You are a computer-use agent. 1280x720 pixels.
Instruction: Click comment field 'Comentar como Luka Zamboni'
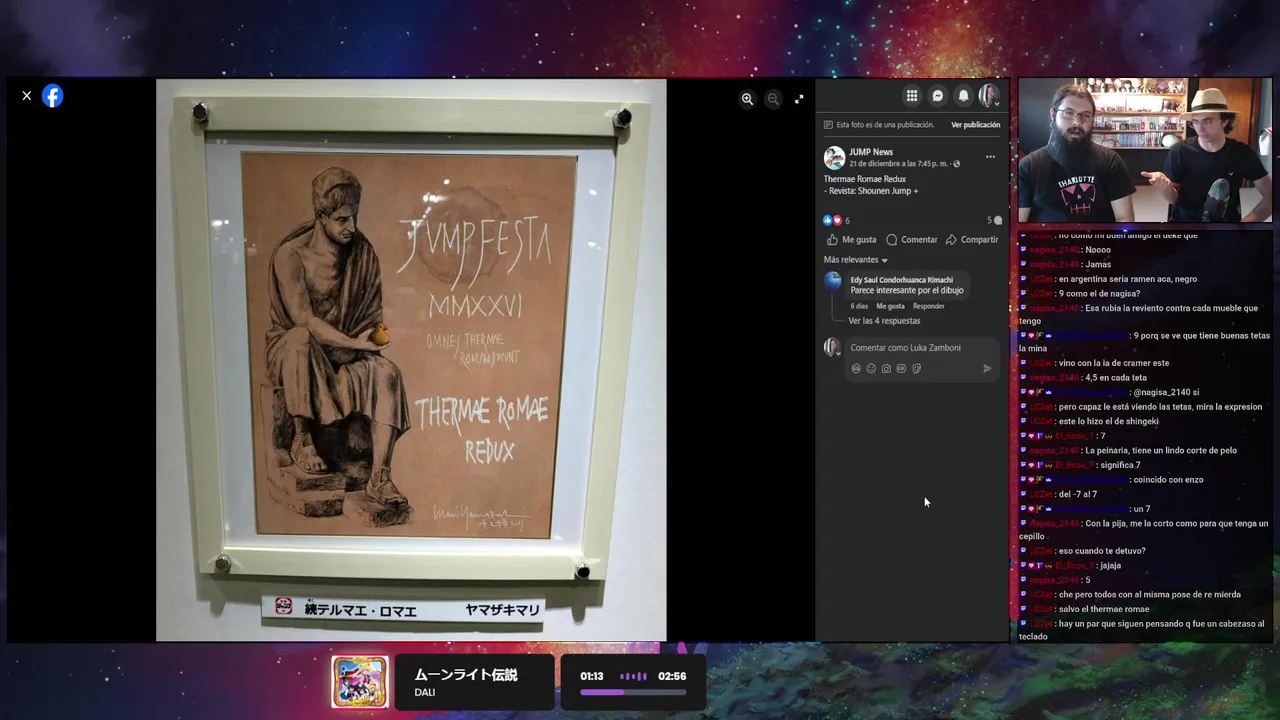905,348
